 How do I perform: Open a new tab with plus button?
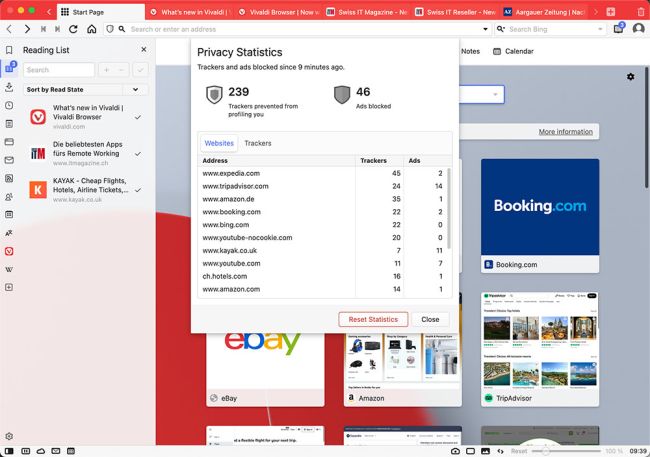(x=611, y=12)
